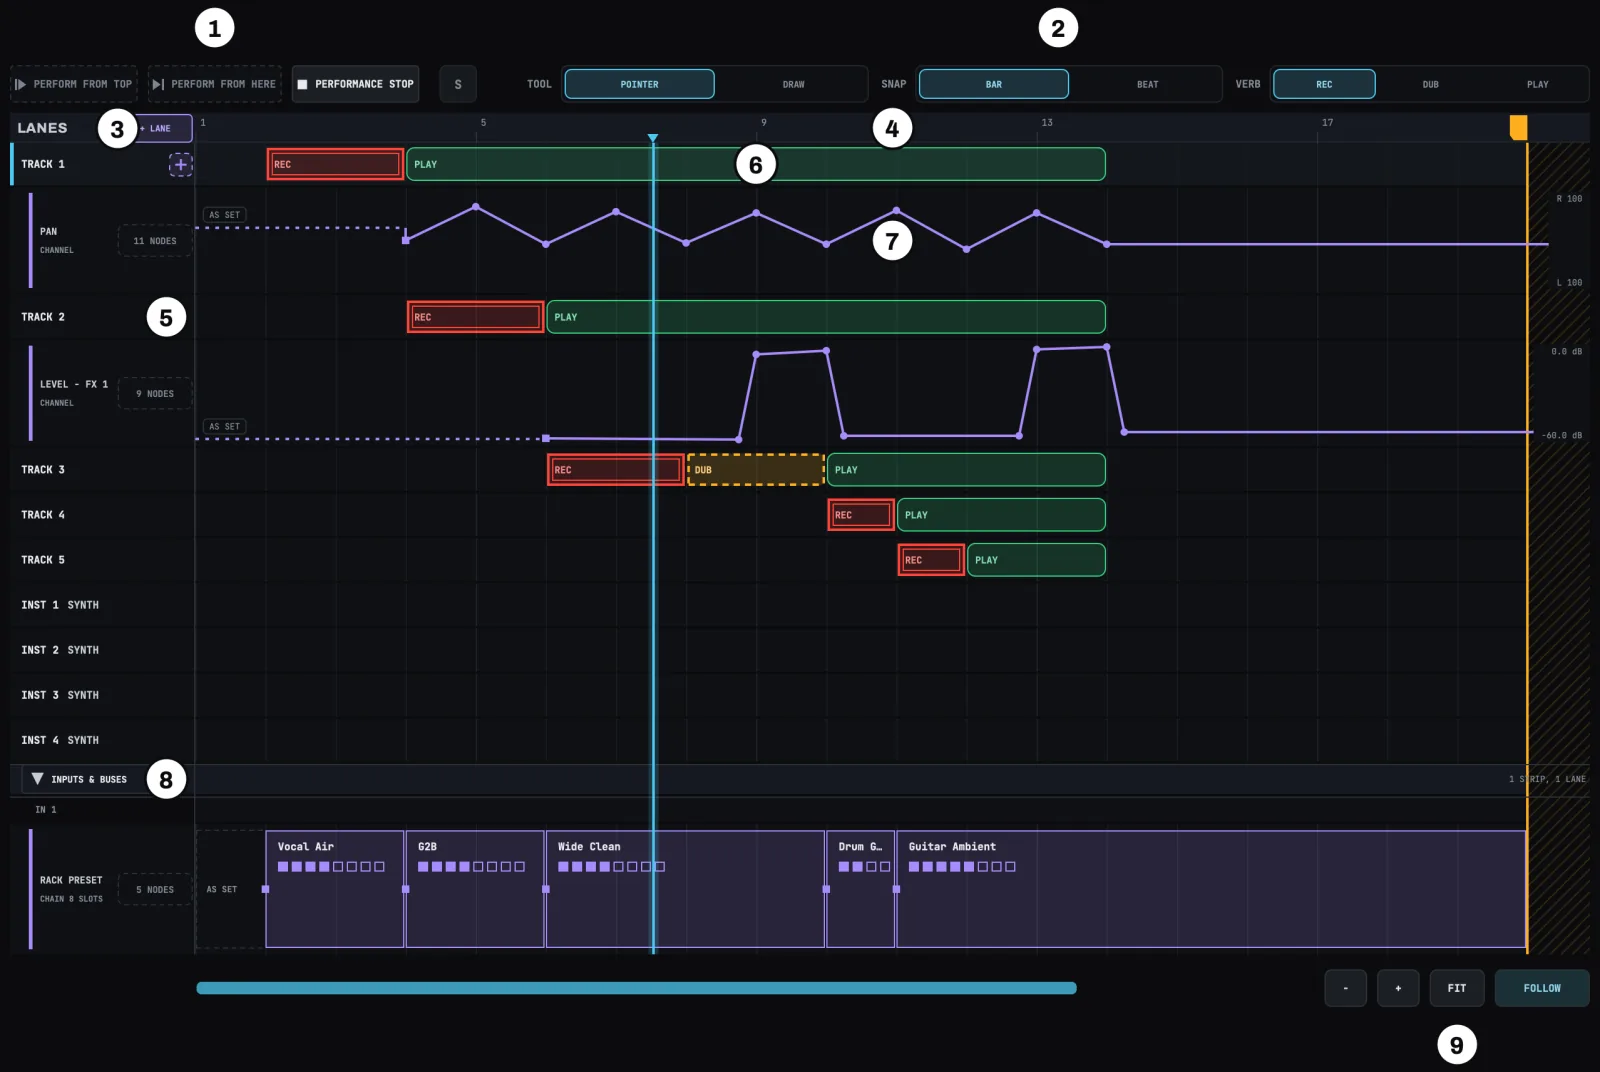Click the zoom in plus button

(1398, 988)
